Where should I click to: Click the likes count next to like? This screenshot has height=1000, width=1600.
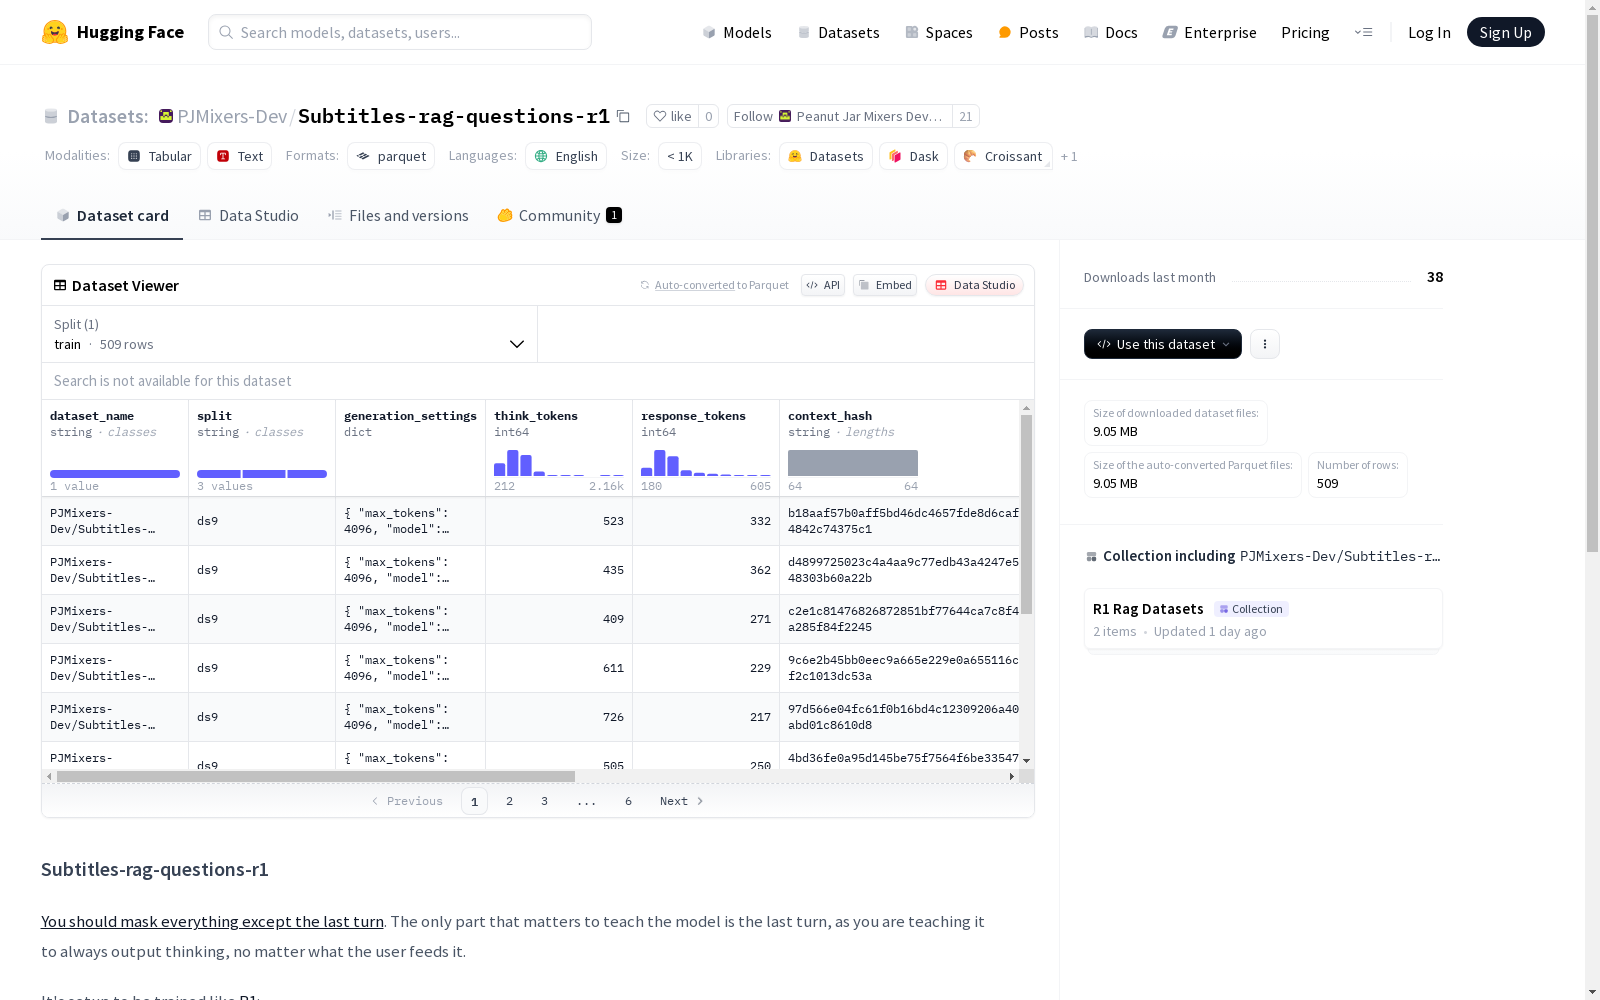pos(709,116)
